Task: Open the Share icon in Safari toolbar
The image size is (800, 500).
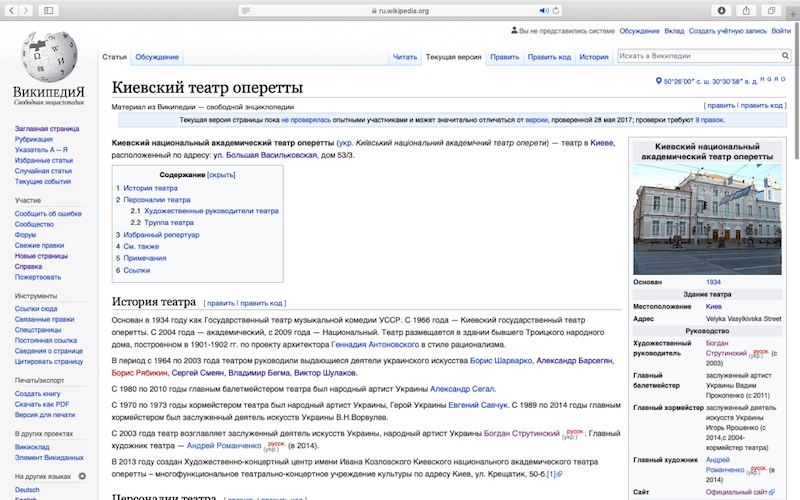Action: (746, 10)
